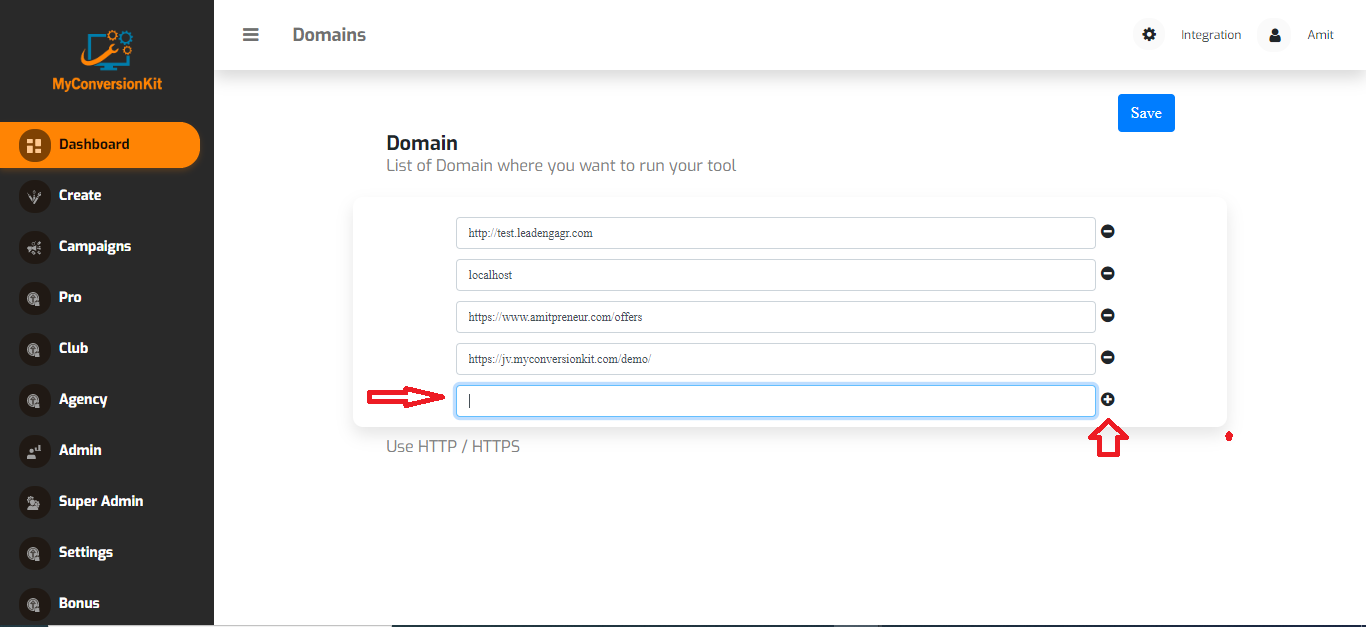Image resolution: width=1366 pixels, height=627 pixels.
Task: Edit the localhost domain field
Action: point(776,275)
